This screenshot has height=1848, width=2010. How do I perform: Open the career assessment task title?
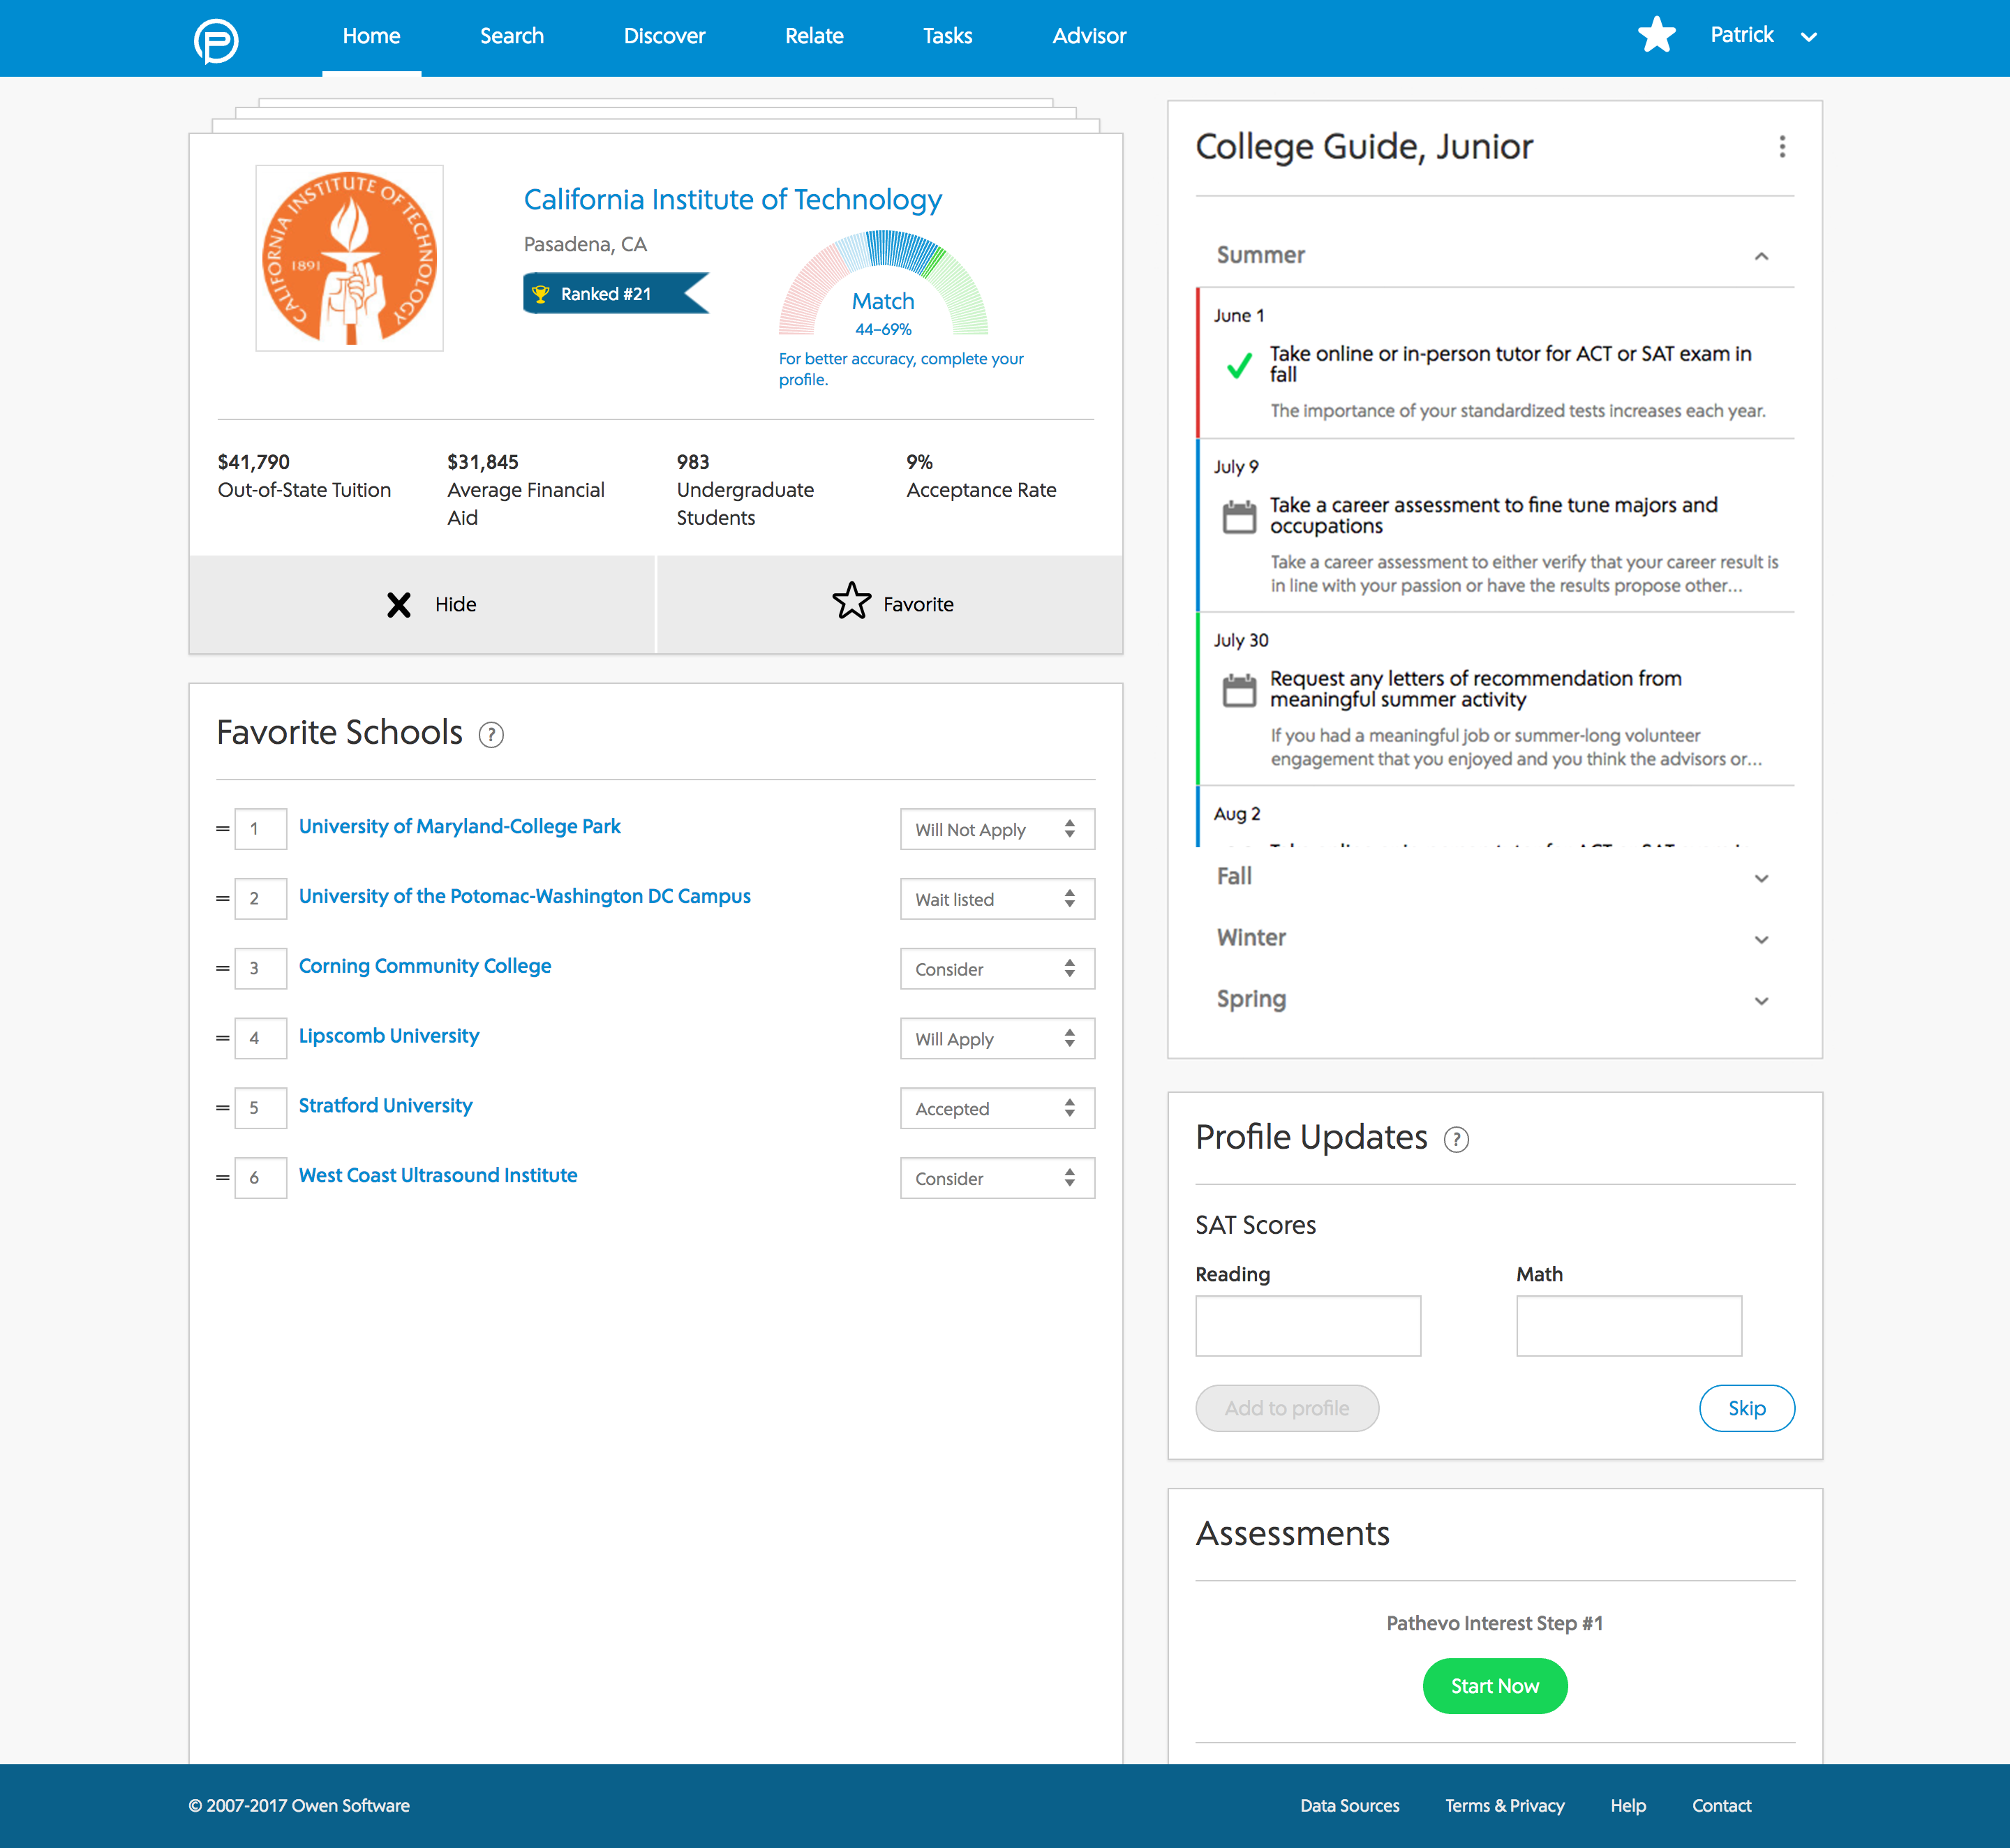[1493, 515]
